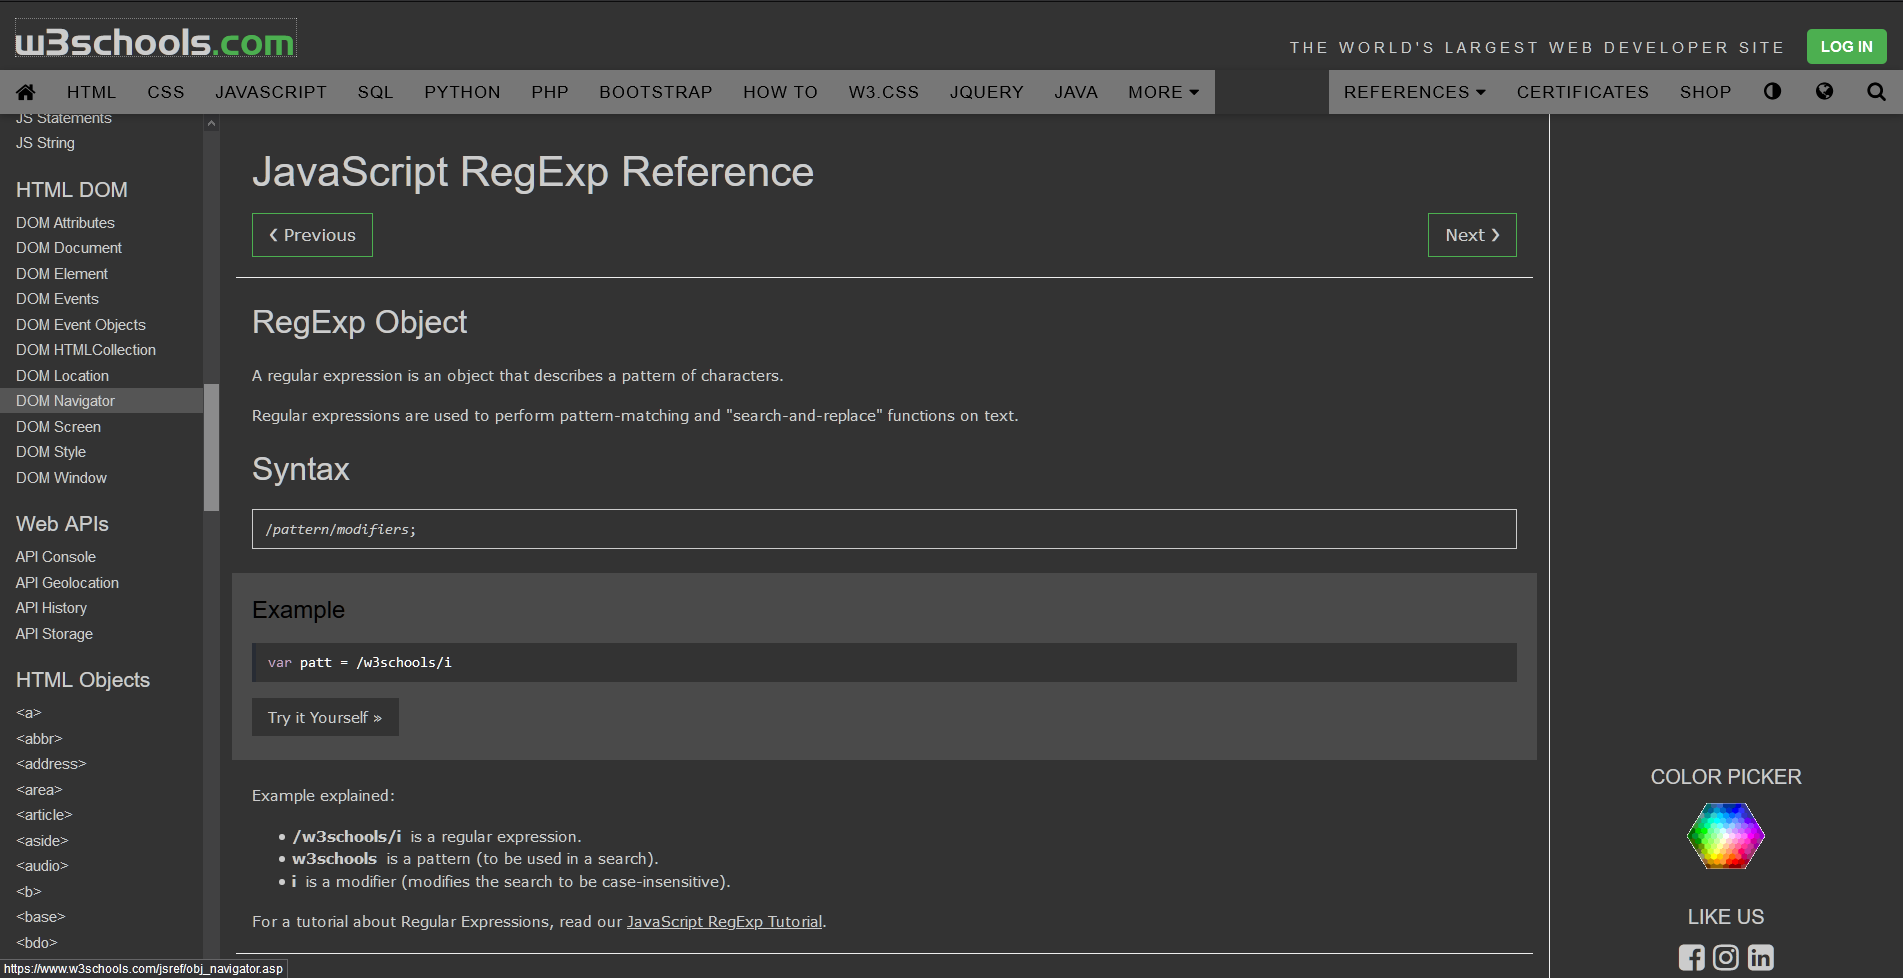Open the REFERENCES dropdown
Image resolution: width=1903 pixels, height=978 pixels.
(x=1413, y=91)
